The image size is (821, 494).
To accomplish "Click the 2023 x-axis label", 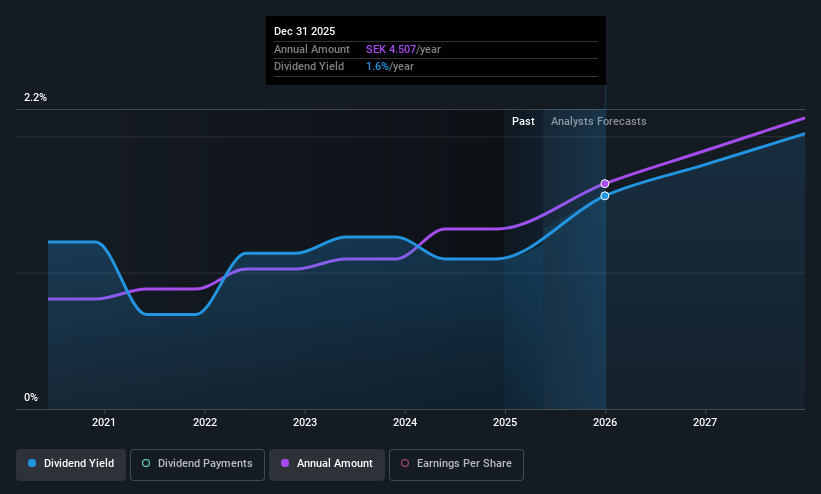I will point(305,422).
